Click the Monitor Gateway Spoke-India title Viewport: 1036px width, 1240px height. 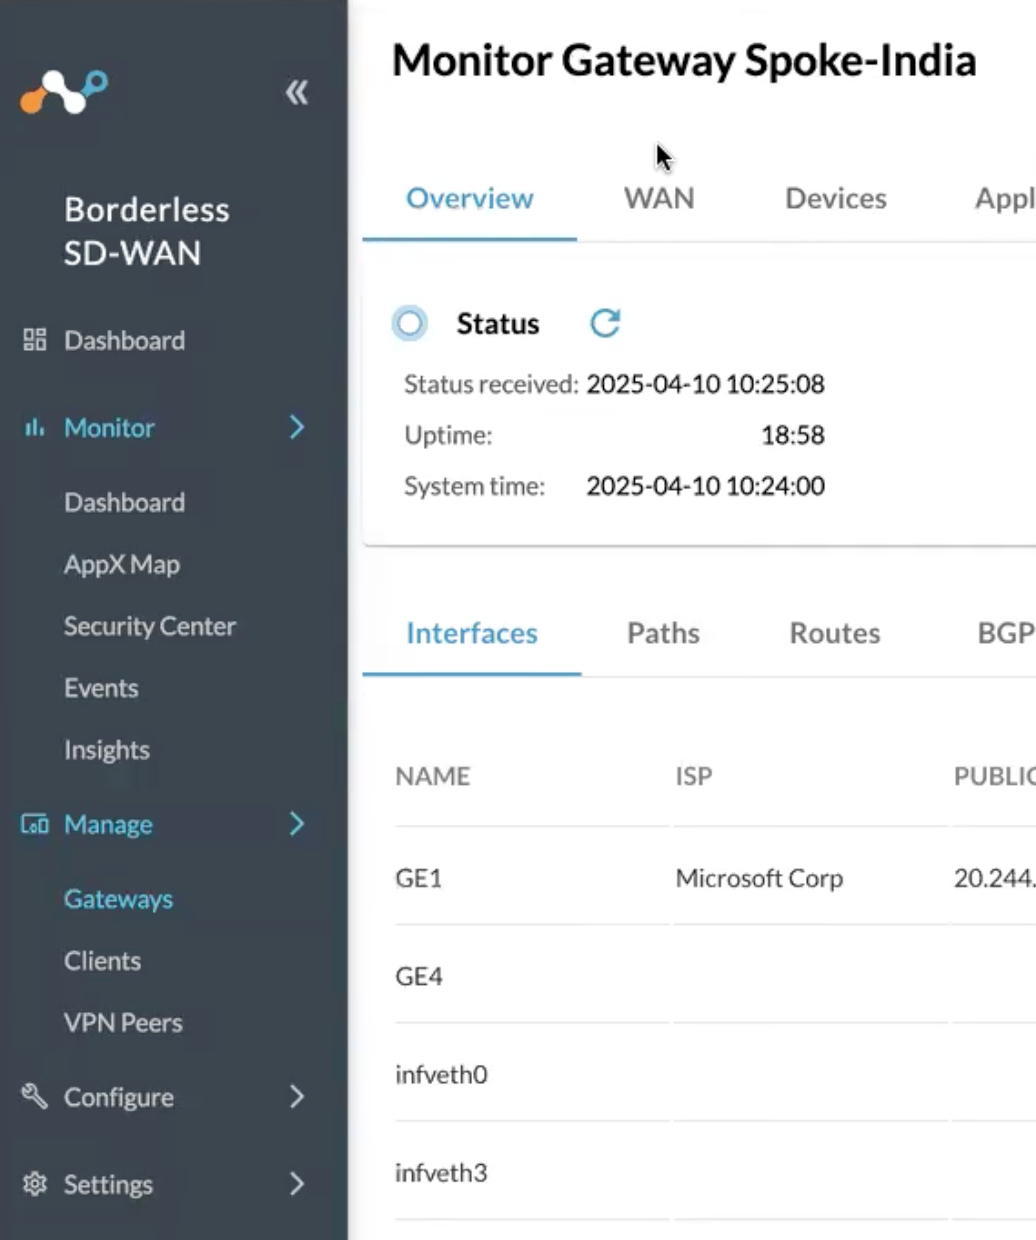click(684, 60)
